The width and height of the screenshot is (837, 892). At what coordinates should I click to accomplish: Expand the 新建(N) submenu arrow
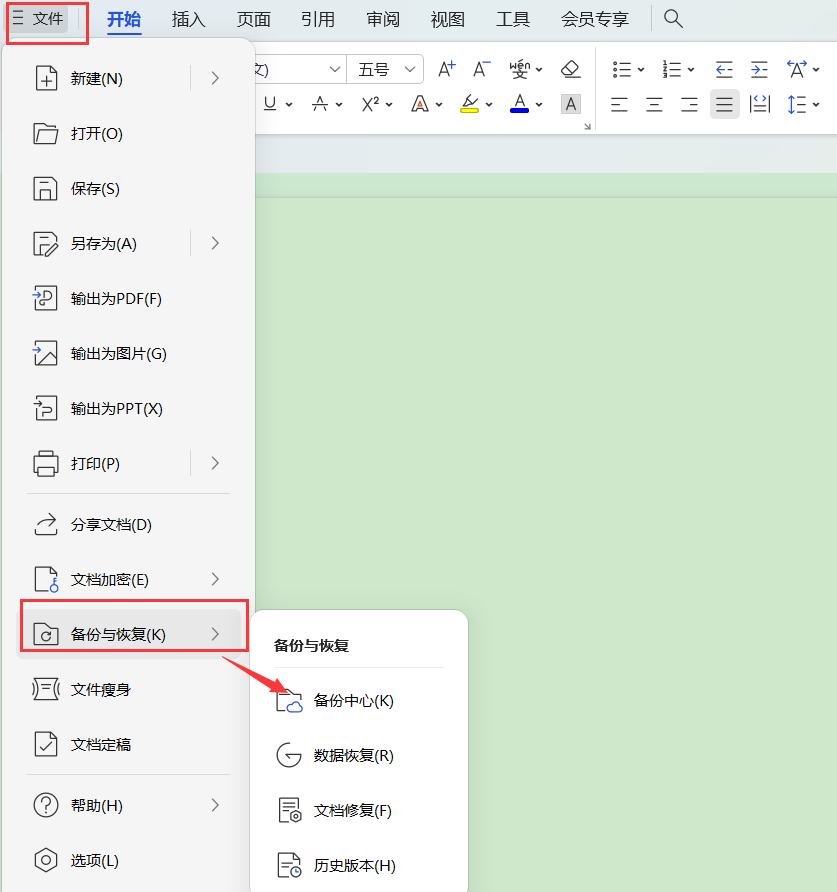(x=215, y=78)
